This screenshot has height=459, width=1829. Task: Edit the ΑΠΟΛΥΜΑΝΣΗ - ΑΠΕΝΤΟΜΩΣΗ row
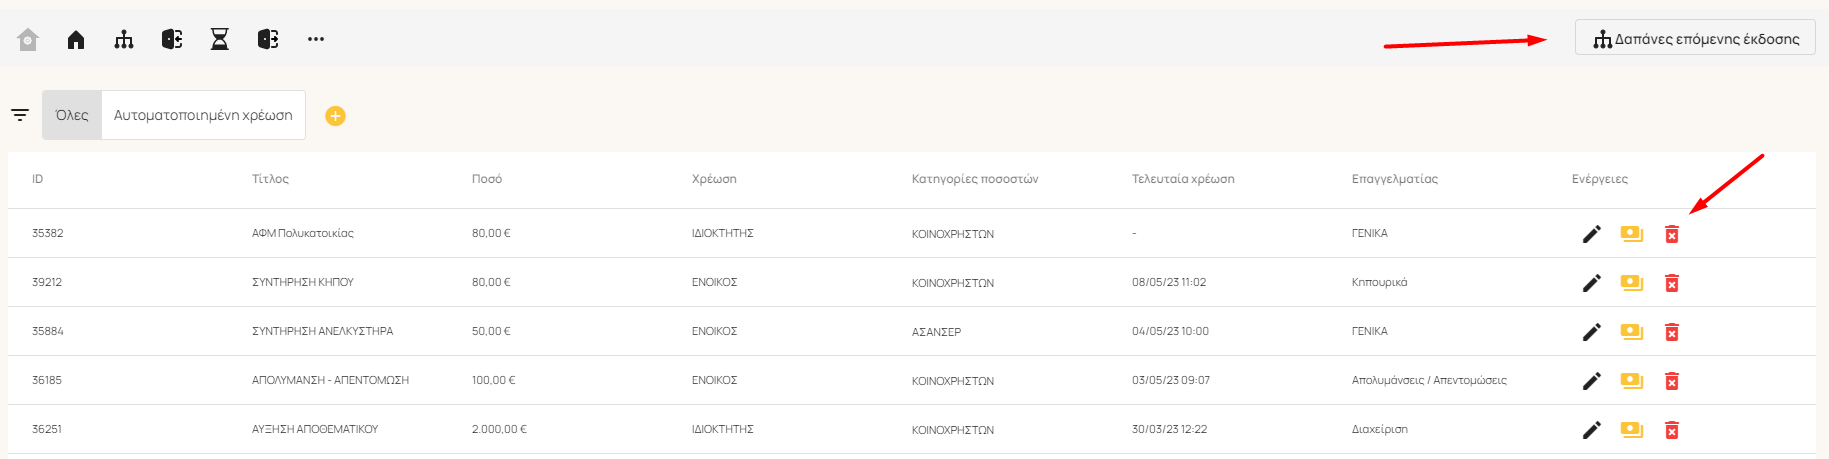pos(1592,381)
